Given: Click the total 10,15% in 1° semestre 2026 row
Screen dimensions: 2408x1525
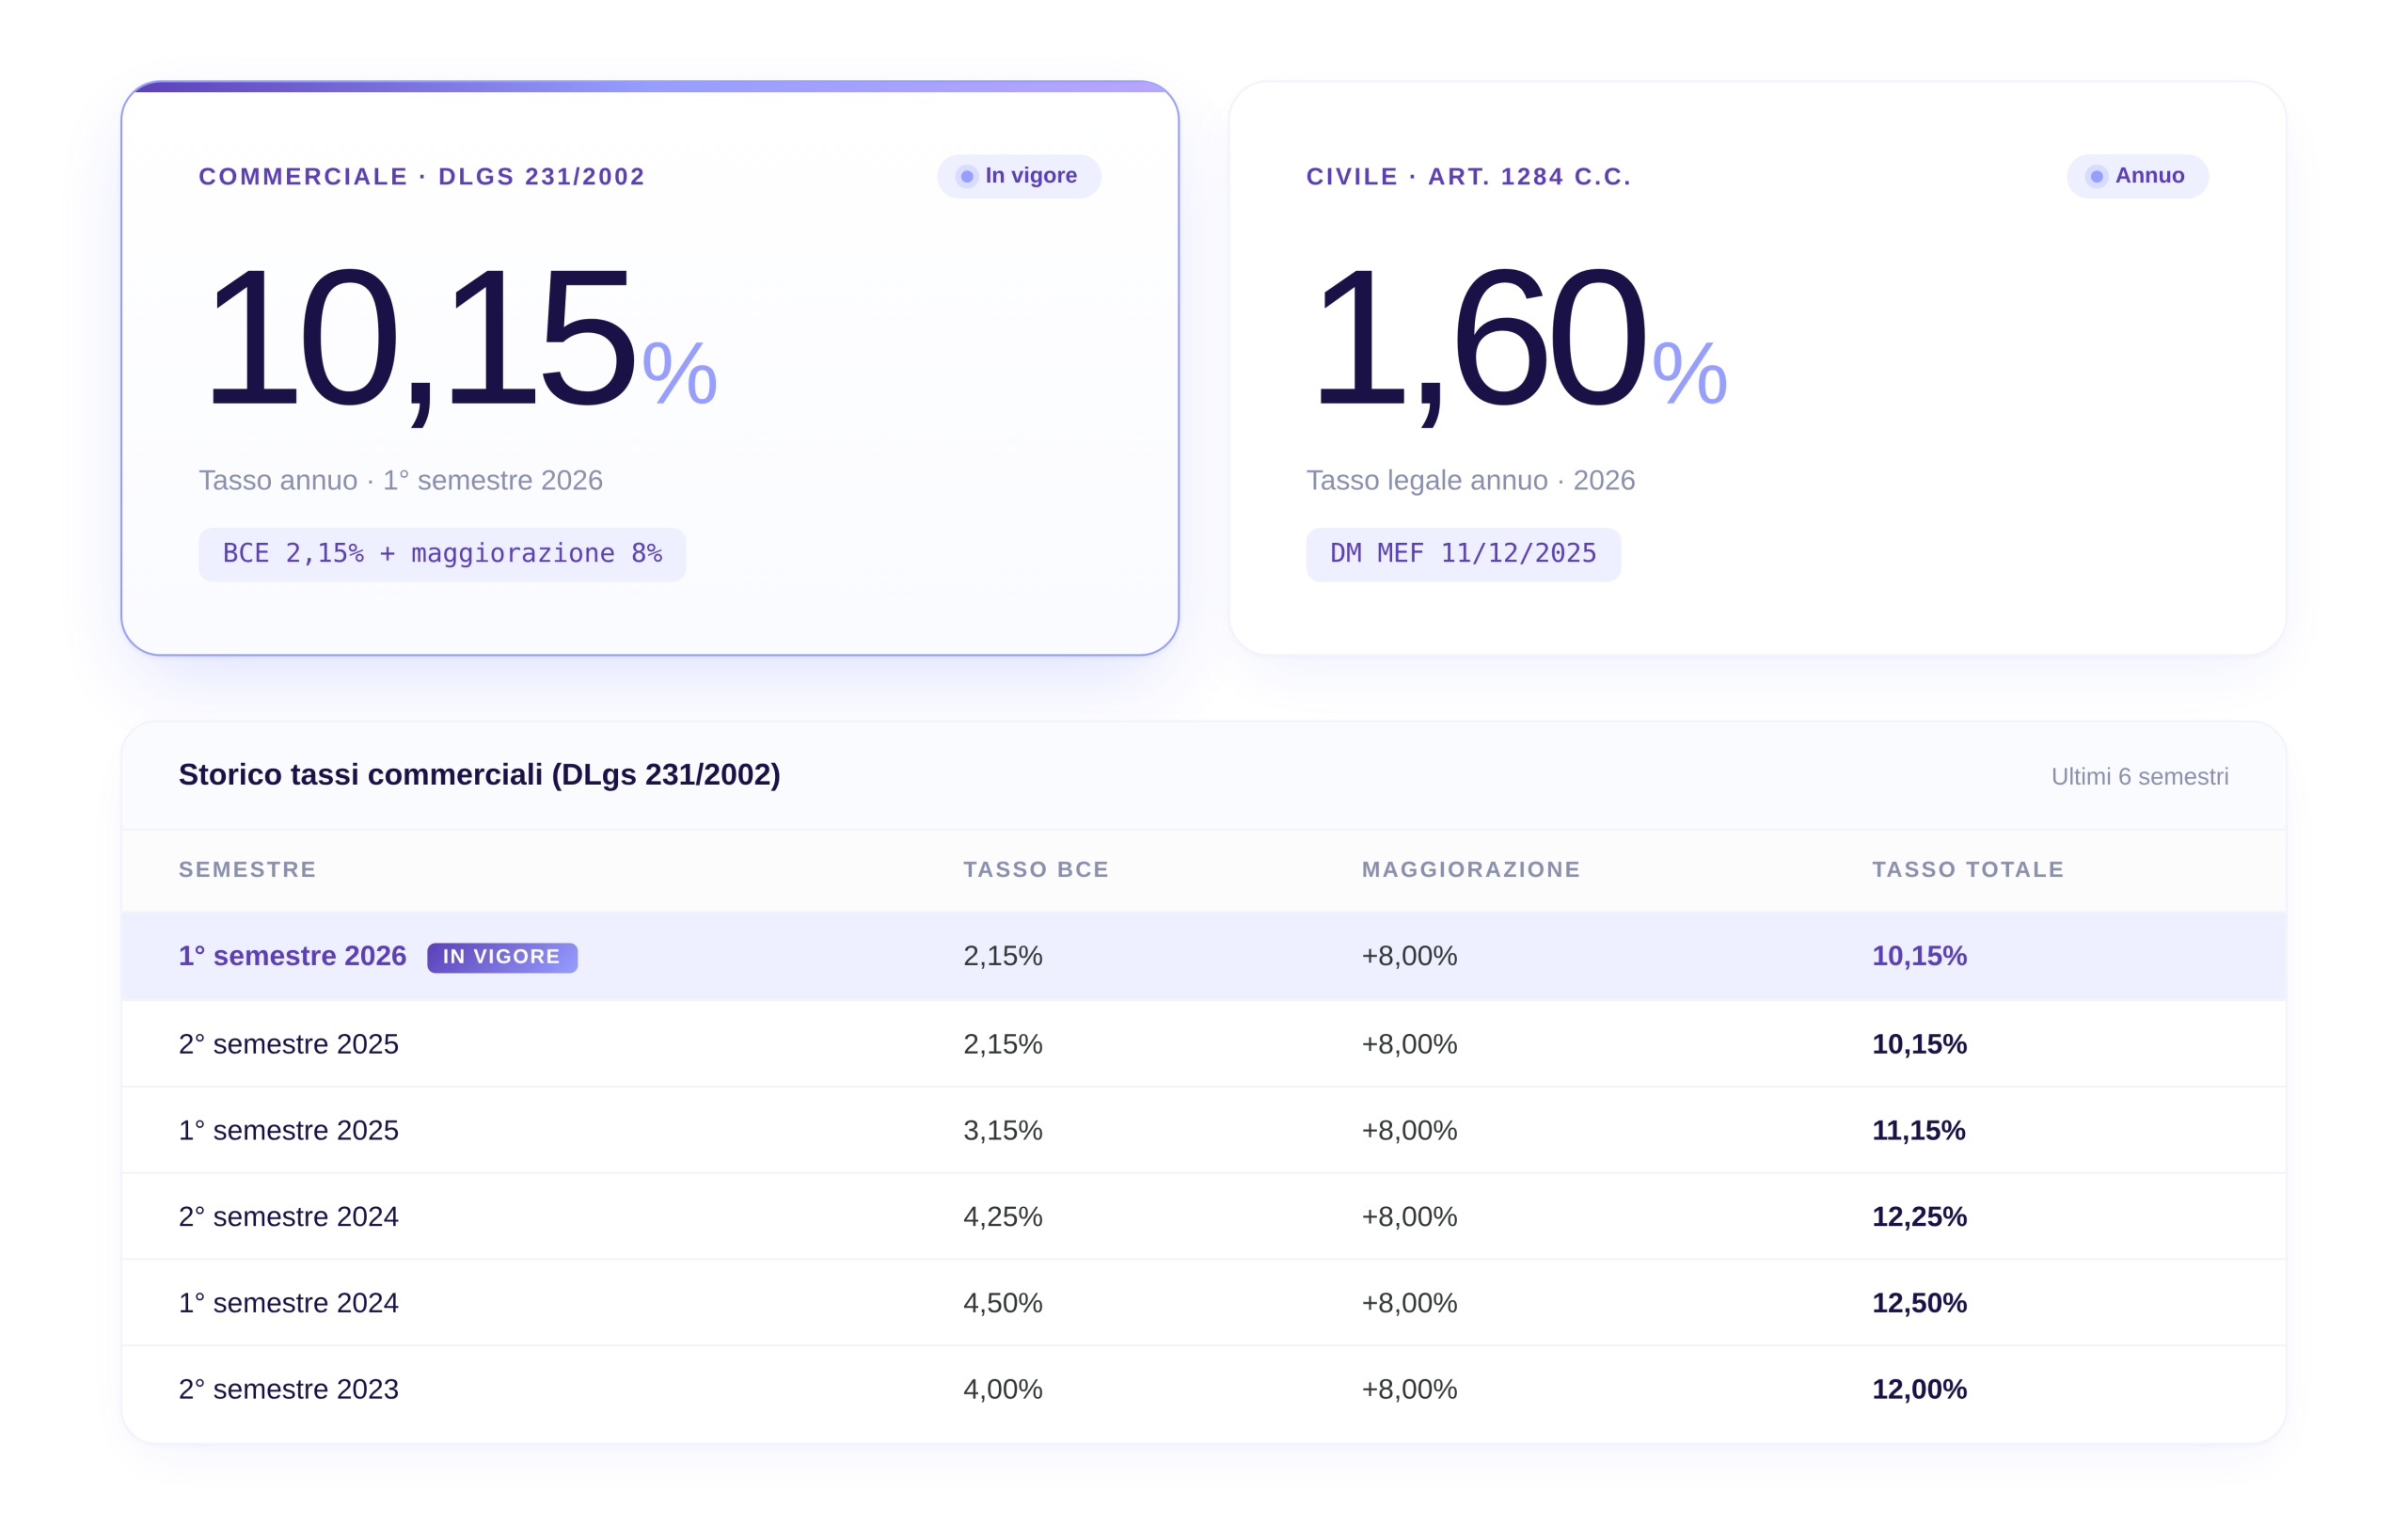Looking at the screenshot, I should [1919, 956].
